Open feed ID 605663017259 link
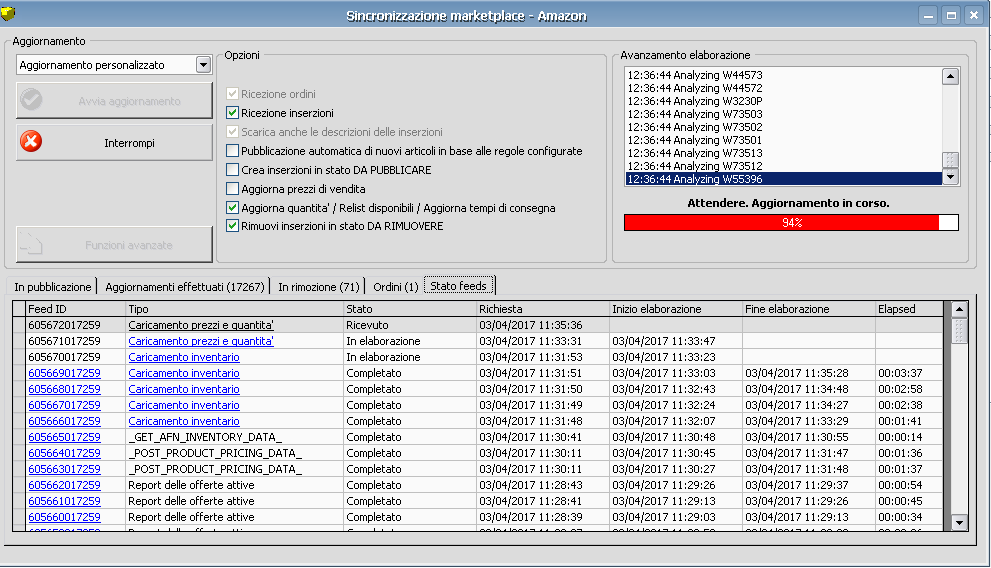991x568 pixels. point(64,469)
